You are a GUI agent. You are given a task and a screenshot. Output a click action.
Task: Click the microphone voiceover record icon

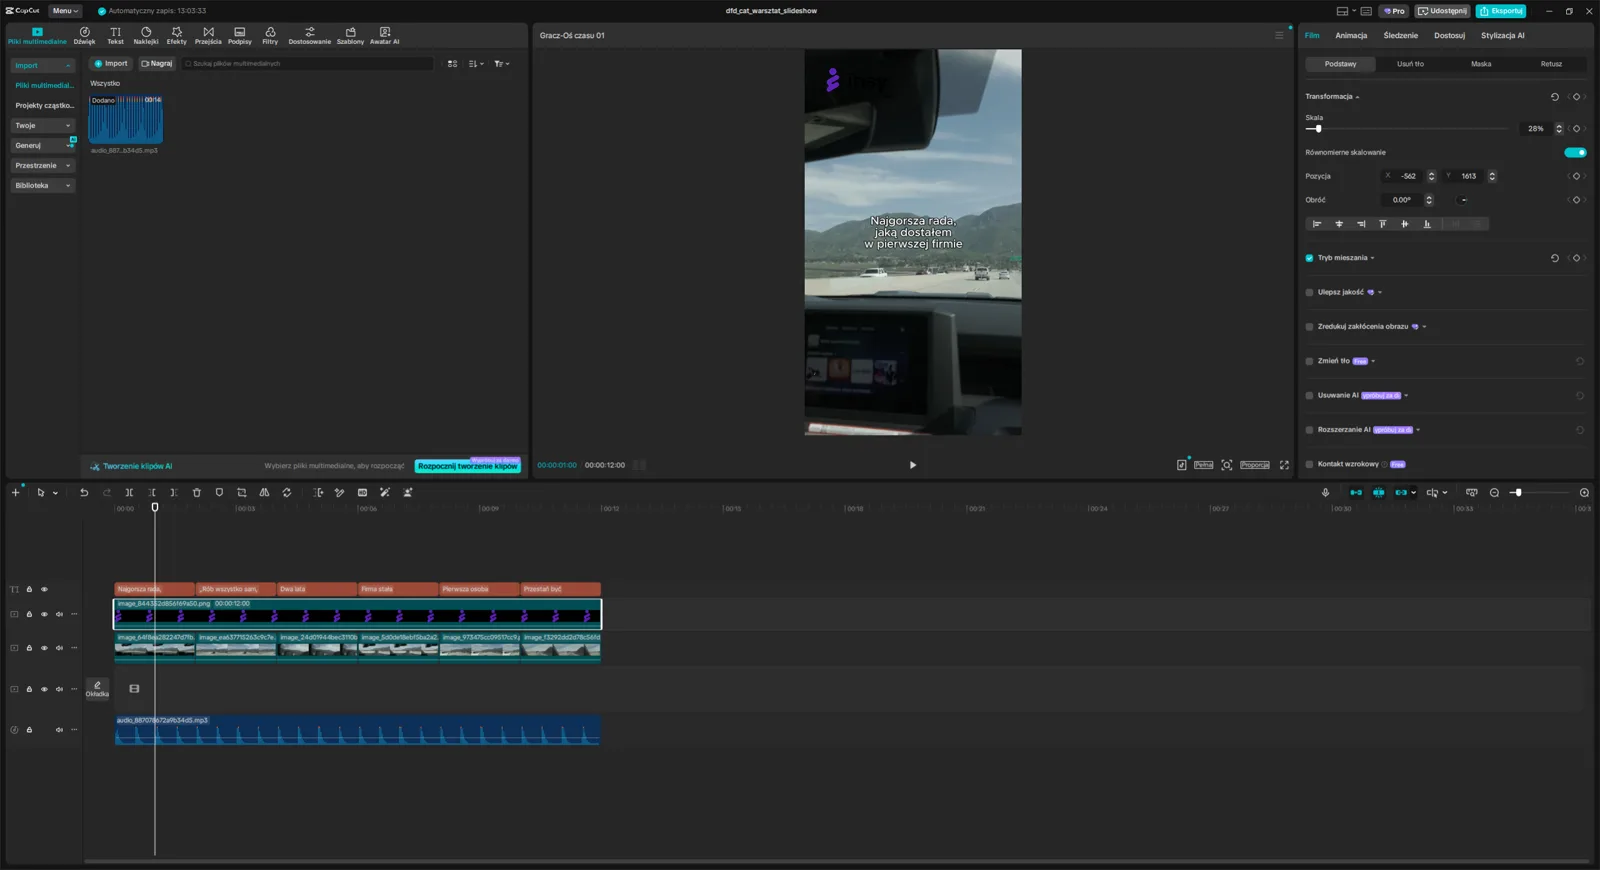tap(1325, 493)
